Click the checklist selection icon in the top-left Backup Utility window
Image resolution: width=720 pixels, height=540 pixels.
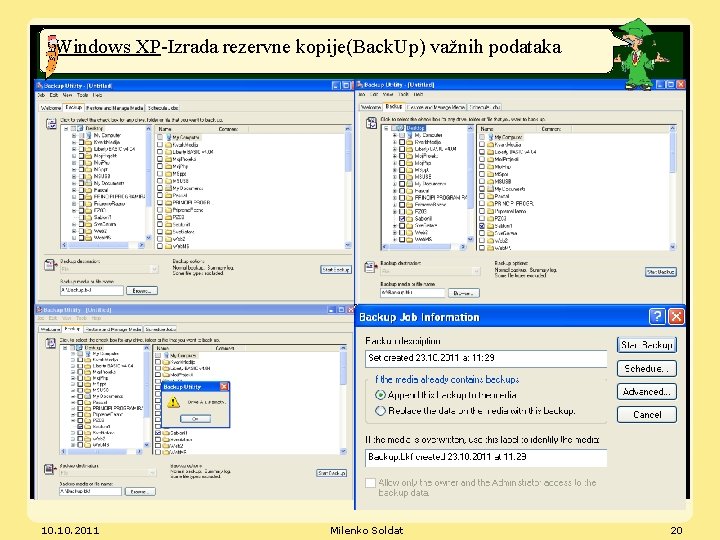(51, 124)
